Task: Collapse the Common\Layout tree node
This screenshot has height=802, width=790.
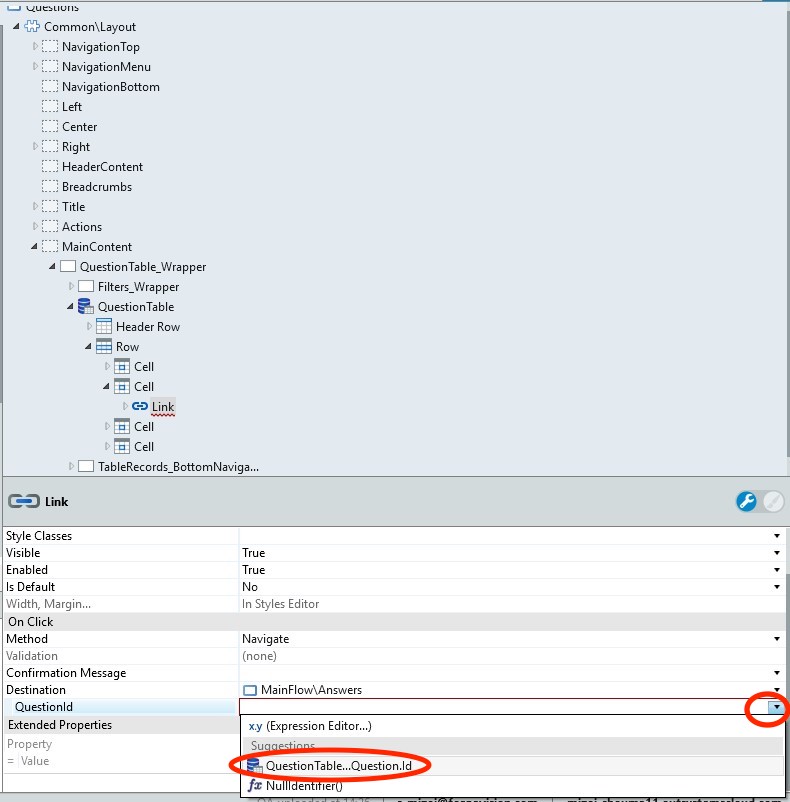Action: [16, 26]
